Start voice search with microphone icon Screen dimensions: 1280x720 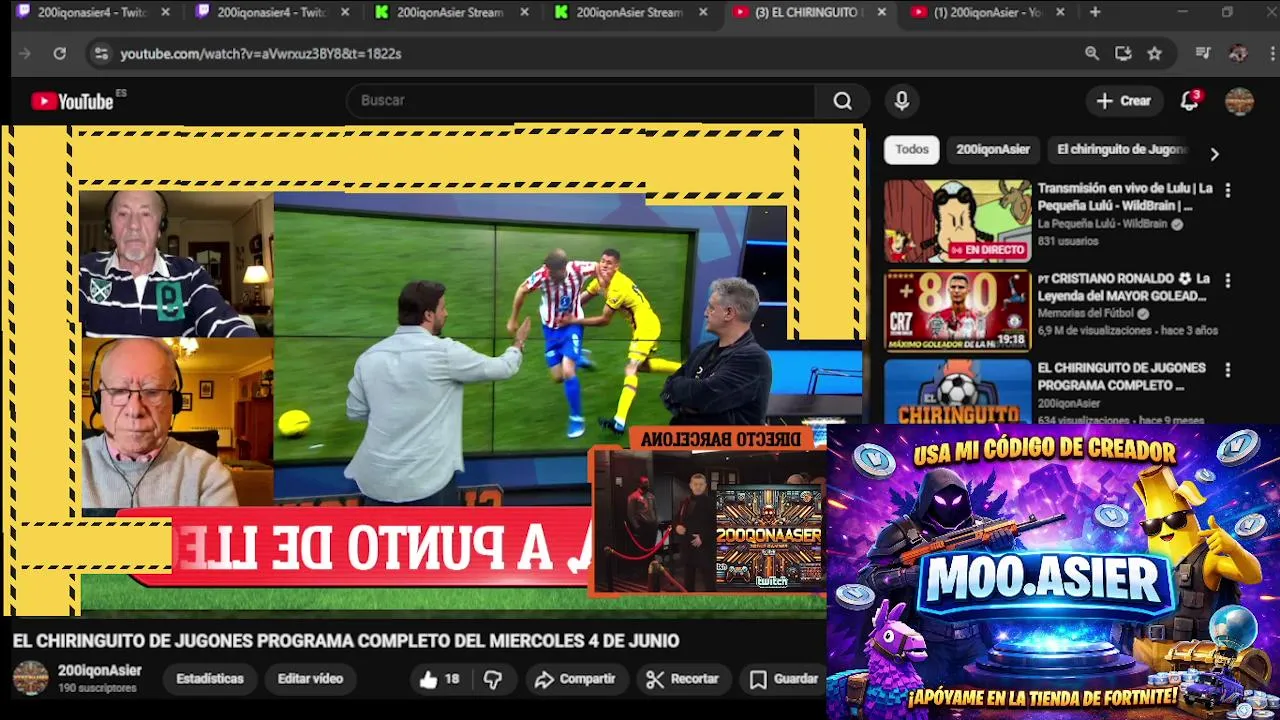(901, 101)
